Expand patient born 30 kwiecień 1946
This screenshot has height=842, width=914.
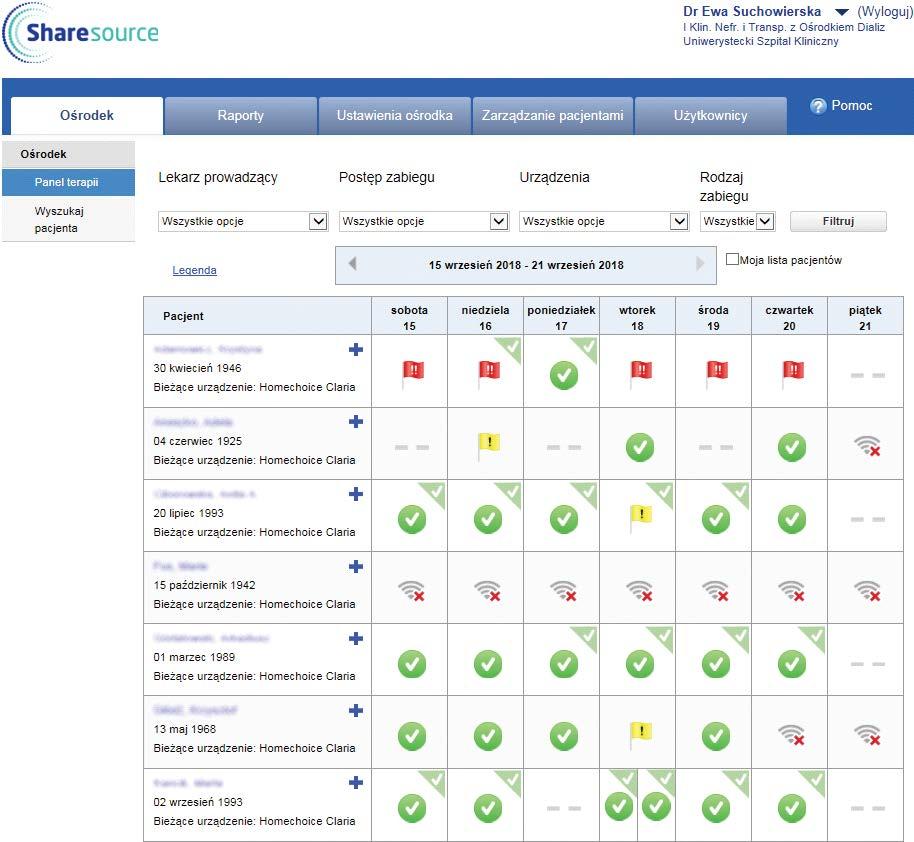(356, 349)
